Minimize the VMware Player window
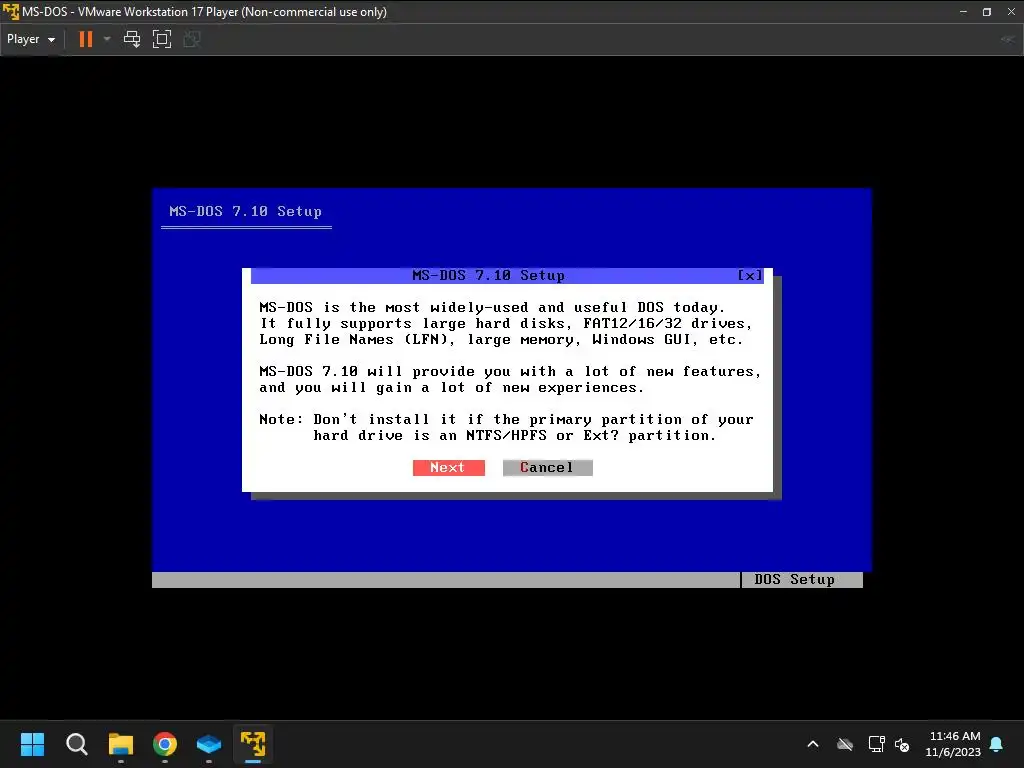Viewport: 1024px width, 768px height. (963, 12)
